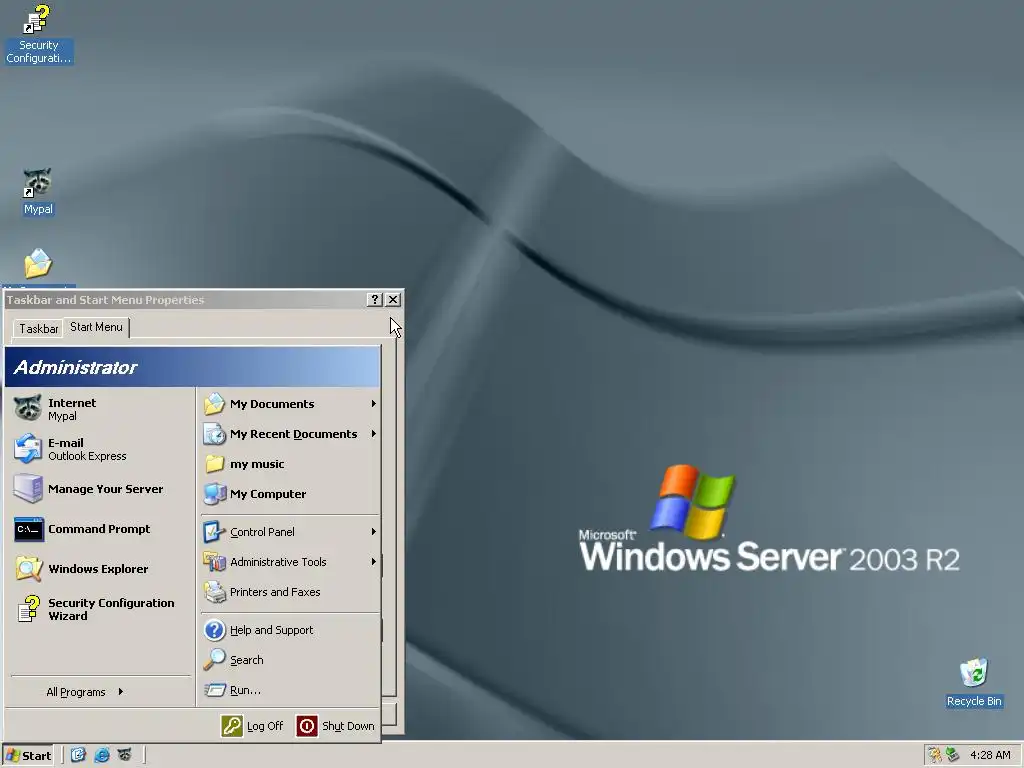Open My Recent Documents icon
Image resolution: width=1024 pixels, height=768 pixels.
(214, 434)
